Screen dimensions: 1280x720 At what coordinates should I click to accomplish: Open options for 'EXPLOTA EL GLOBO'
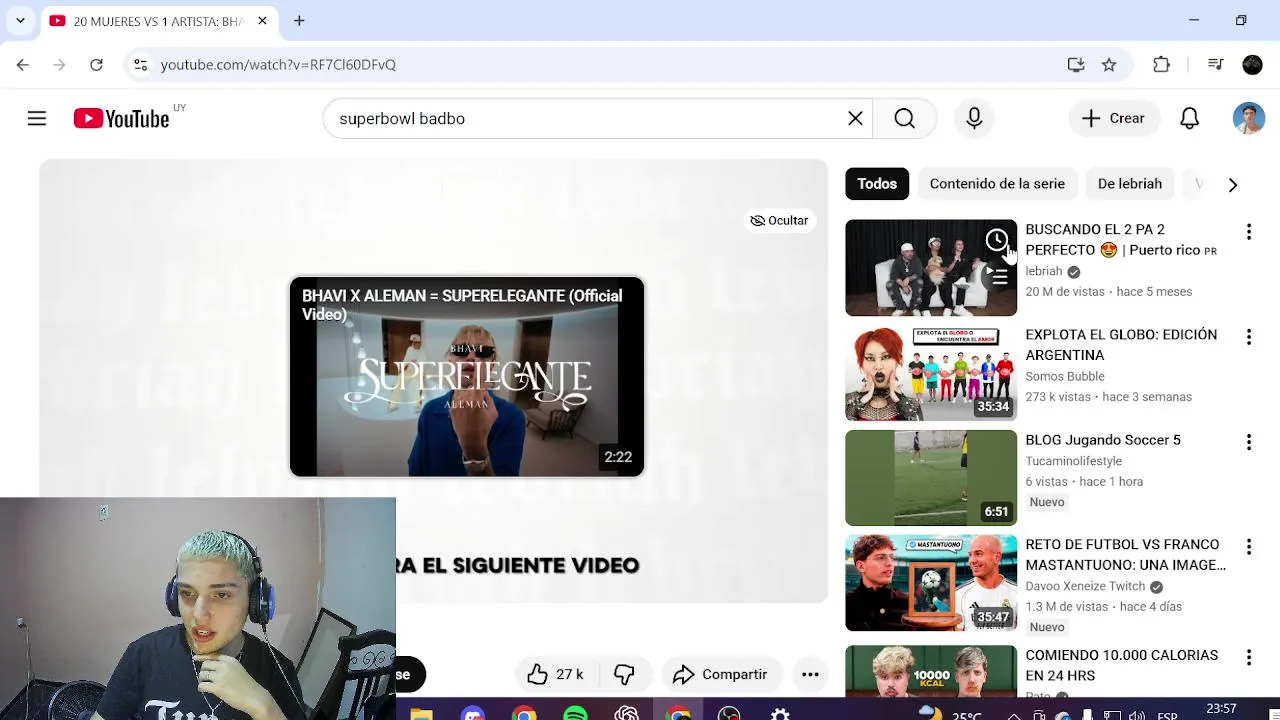coord(1249,337)
